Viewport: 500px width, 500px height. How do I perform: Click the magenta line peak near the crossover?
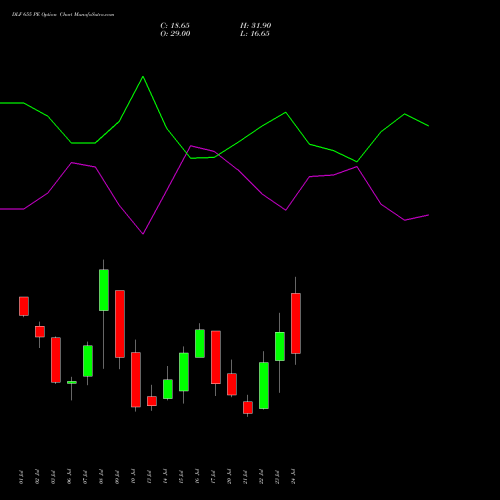tap(191, 146)
